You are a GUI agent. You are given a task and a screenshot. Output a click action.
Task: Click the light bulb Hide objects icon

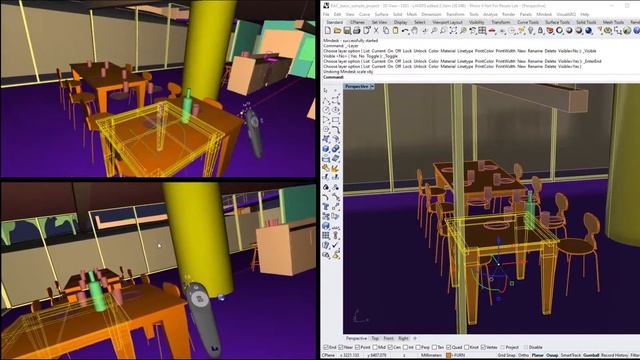[x=531, y=31]
